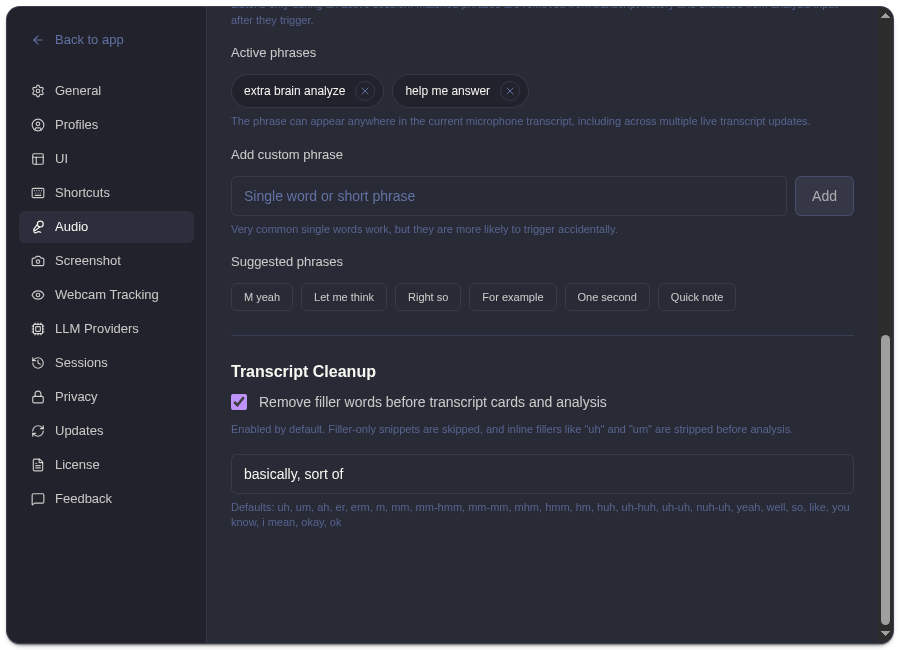Click 'Remove filler words' checkbox label

pyautogui.click(x=432, y=403)
